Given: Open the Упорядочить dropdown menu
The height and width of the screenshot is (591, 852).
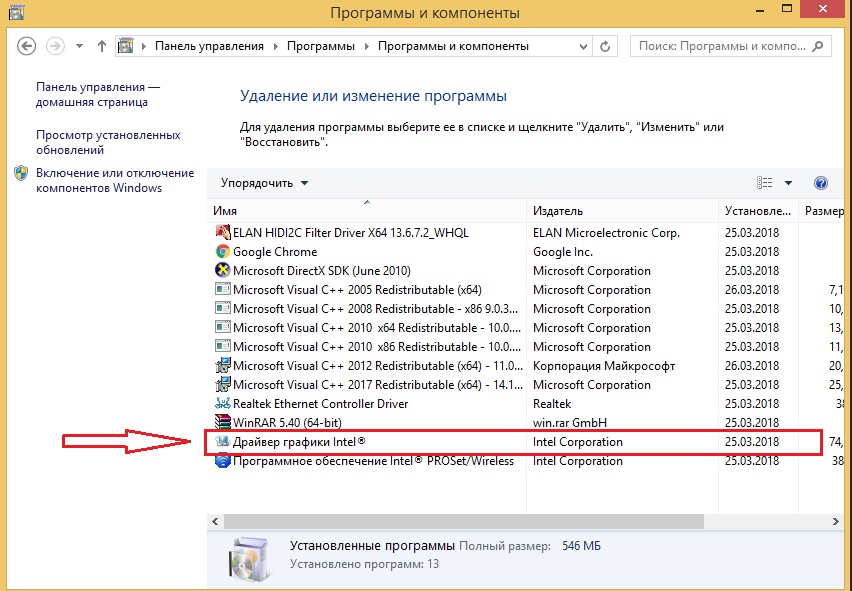Looking at the screenshot, I should [265, 183].
